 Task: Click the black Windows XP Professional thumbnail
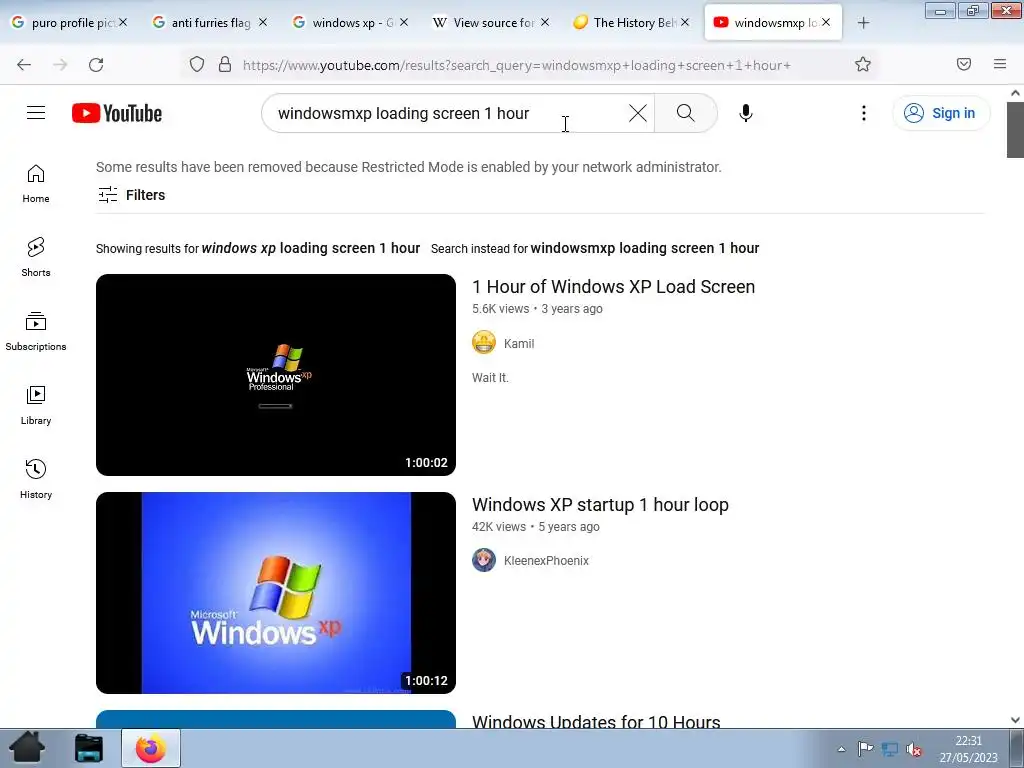[x=276, y=375]
